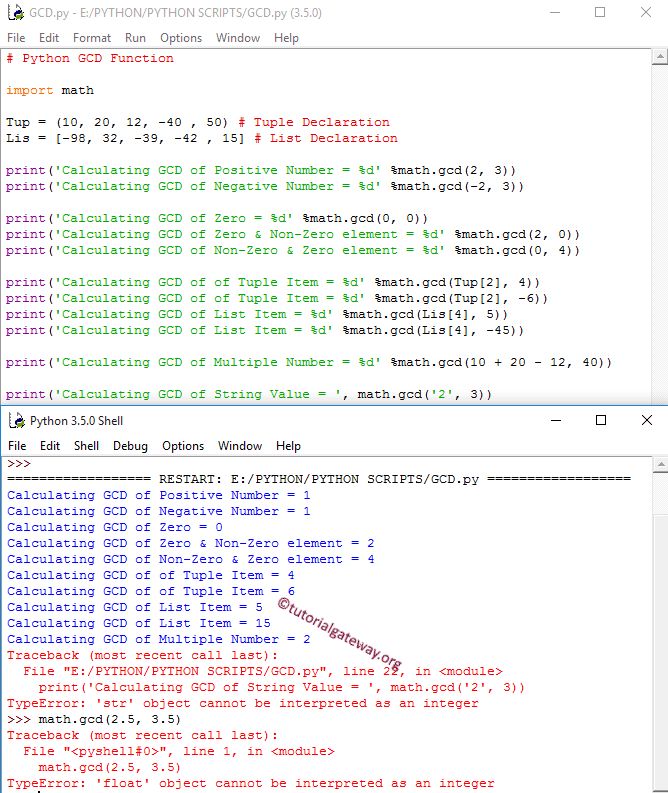
Task: Click the '# Python GCD Function' comment line
Action: click(x=90, y=58)
